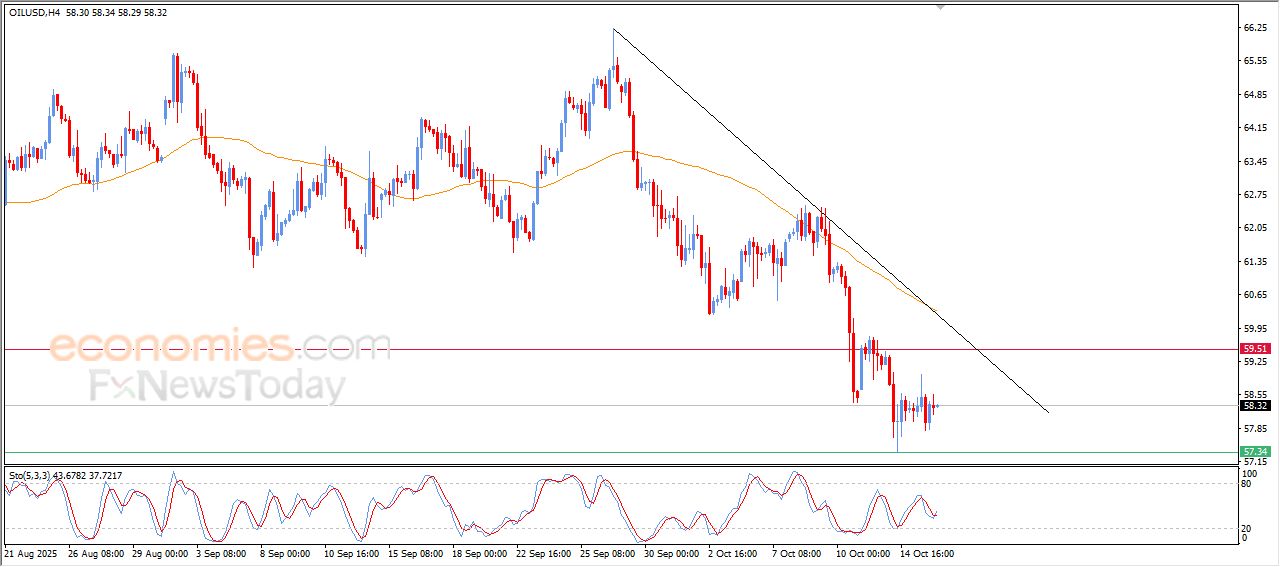Image resolution: width=1280 pixels, height=567 pixels.
Task: Click the red 59.51 price level tag
Action: coord(1255,349)
